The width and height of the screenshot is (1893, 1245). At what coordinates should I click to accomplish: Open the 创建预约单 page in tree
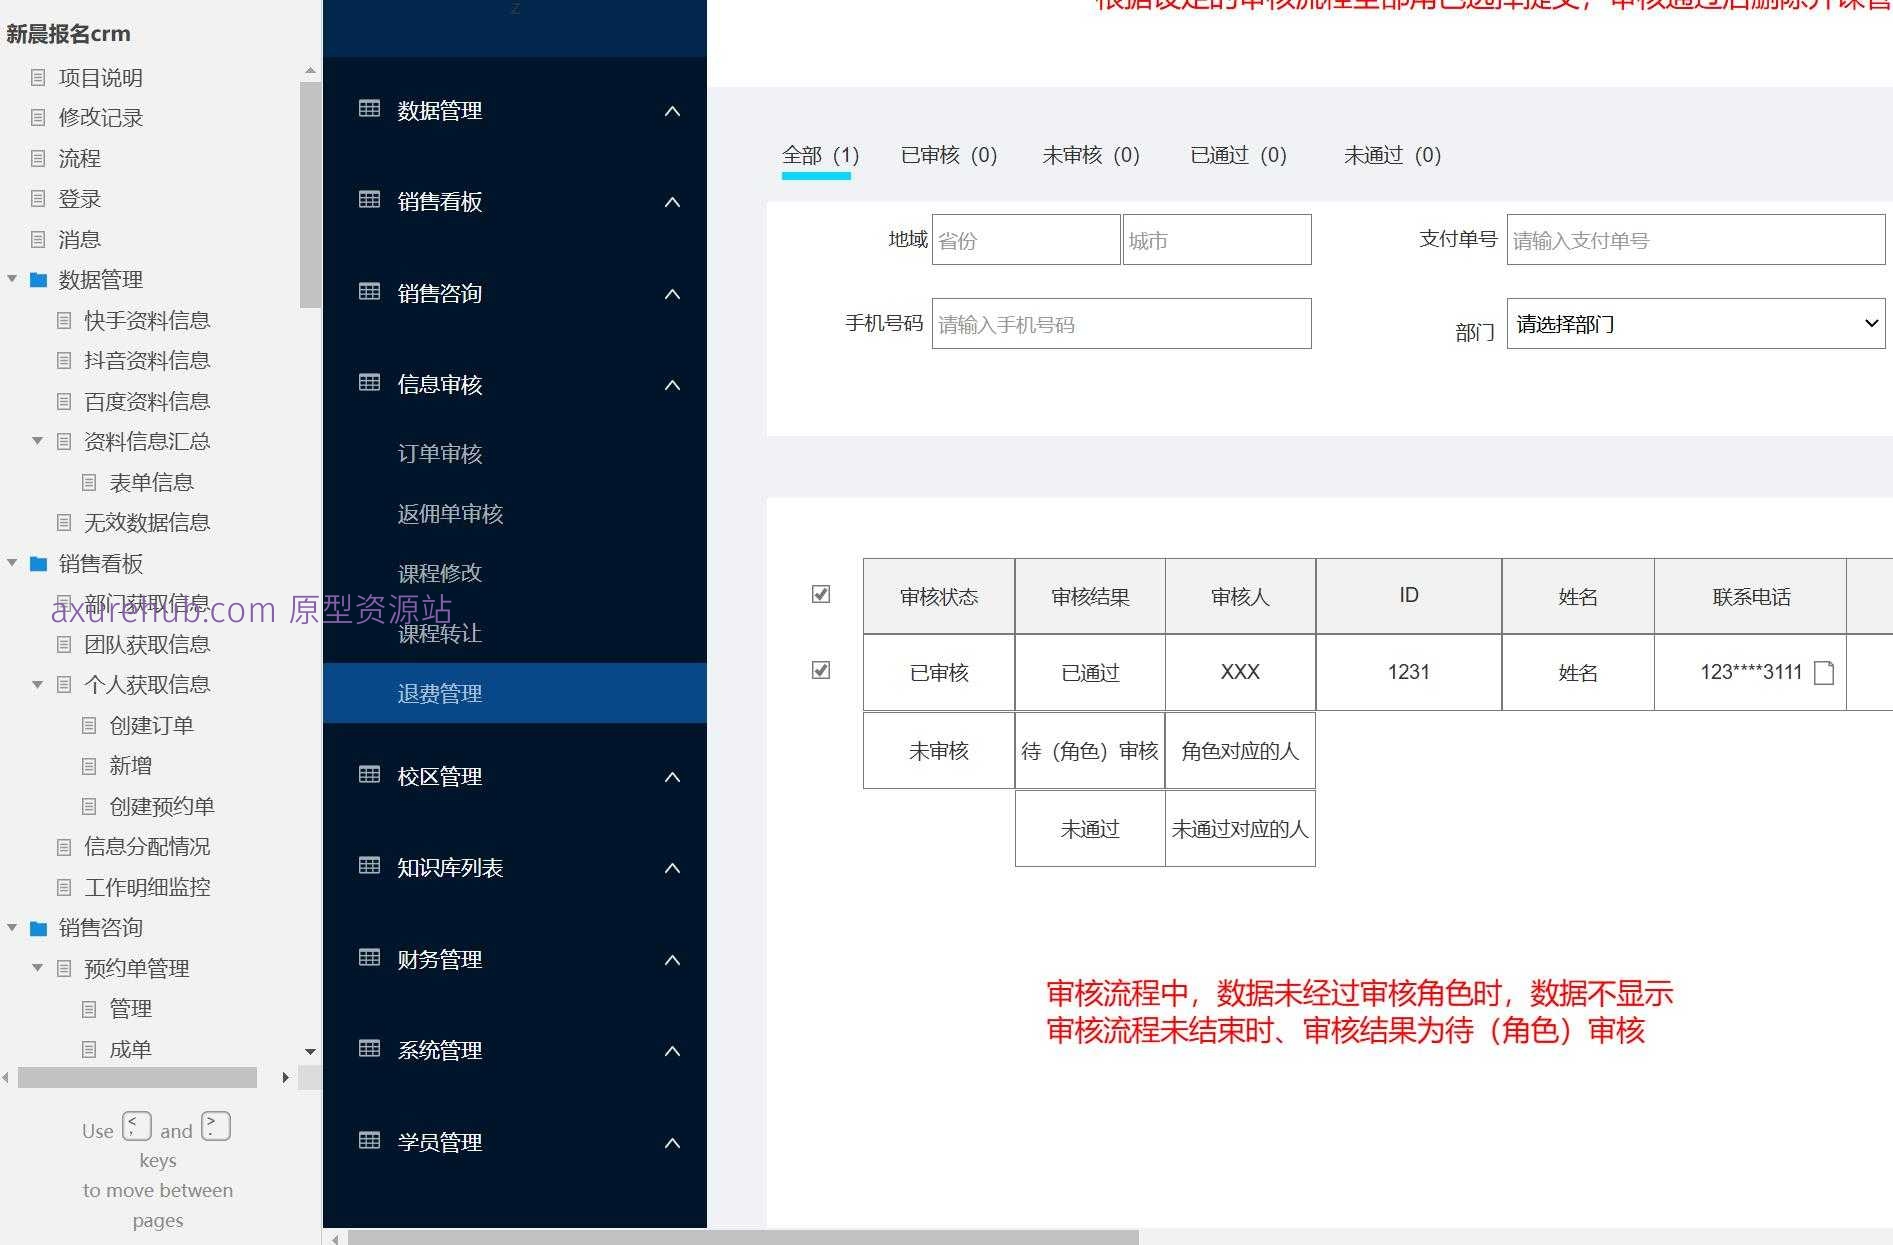click(x=162, y=806)
